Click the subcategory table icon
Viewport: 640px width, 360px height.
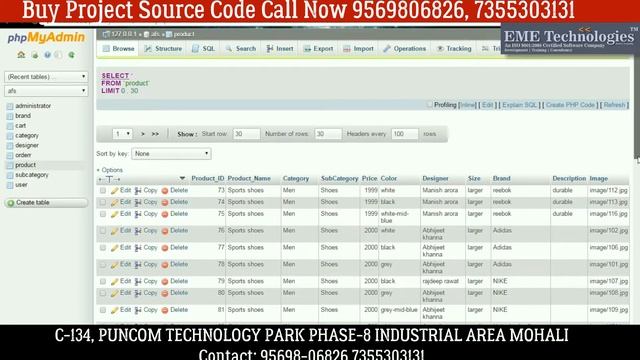pyautogui.click(x=10, y=175)
